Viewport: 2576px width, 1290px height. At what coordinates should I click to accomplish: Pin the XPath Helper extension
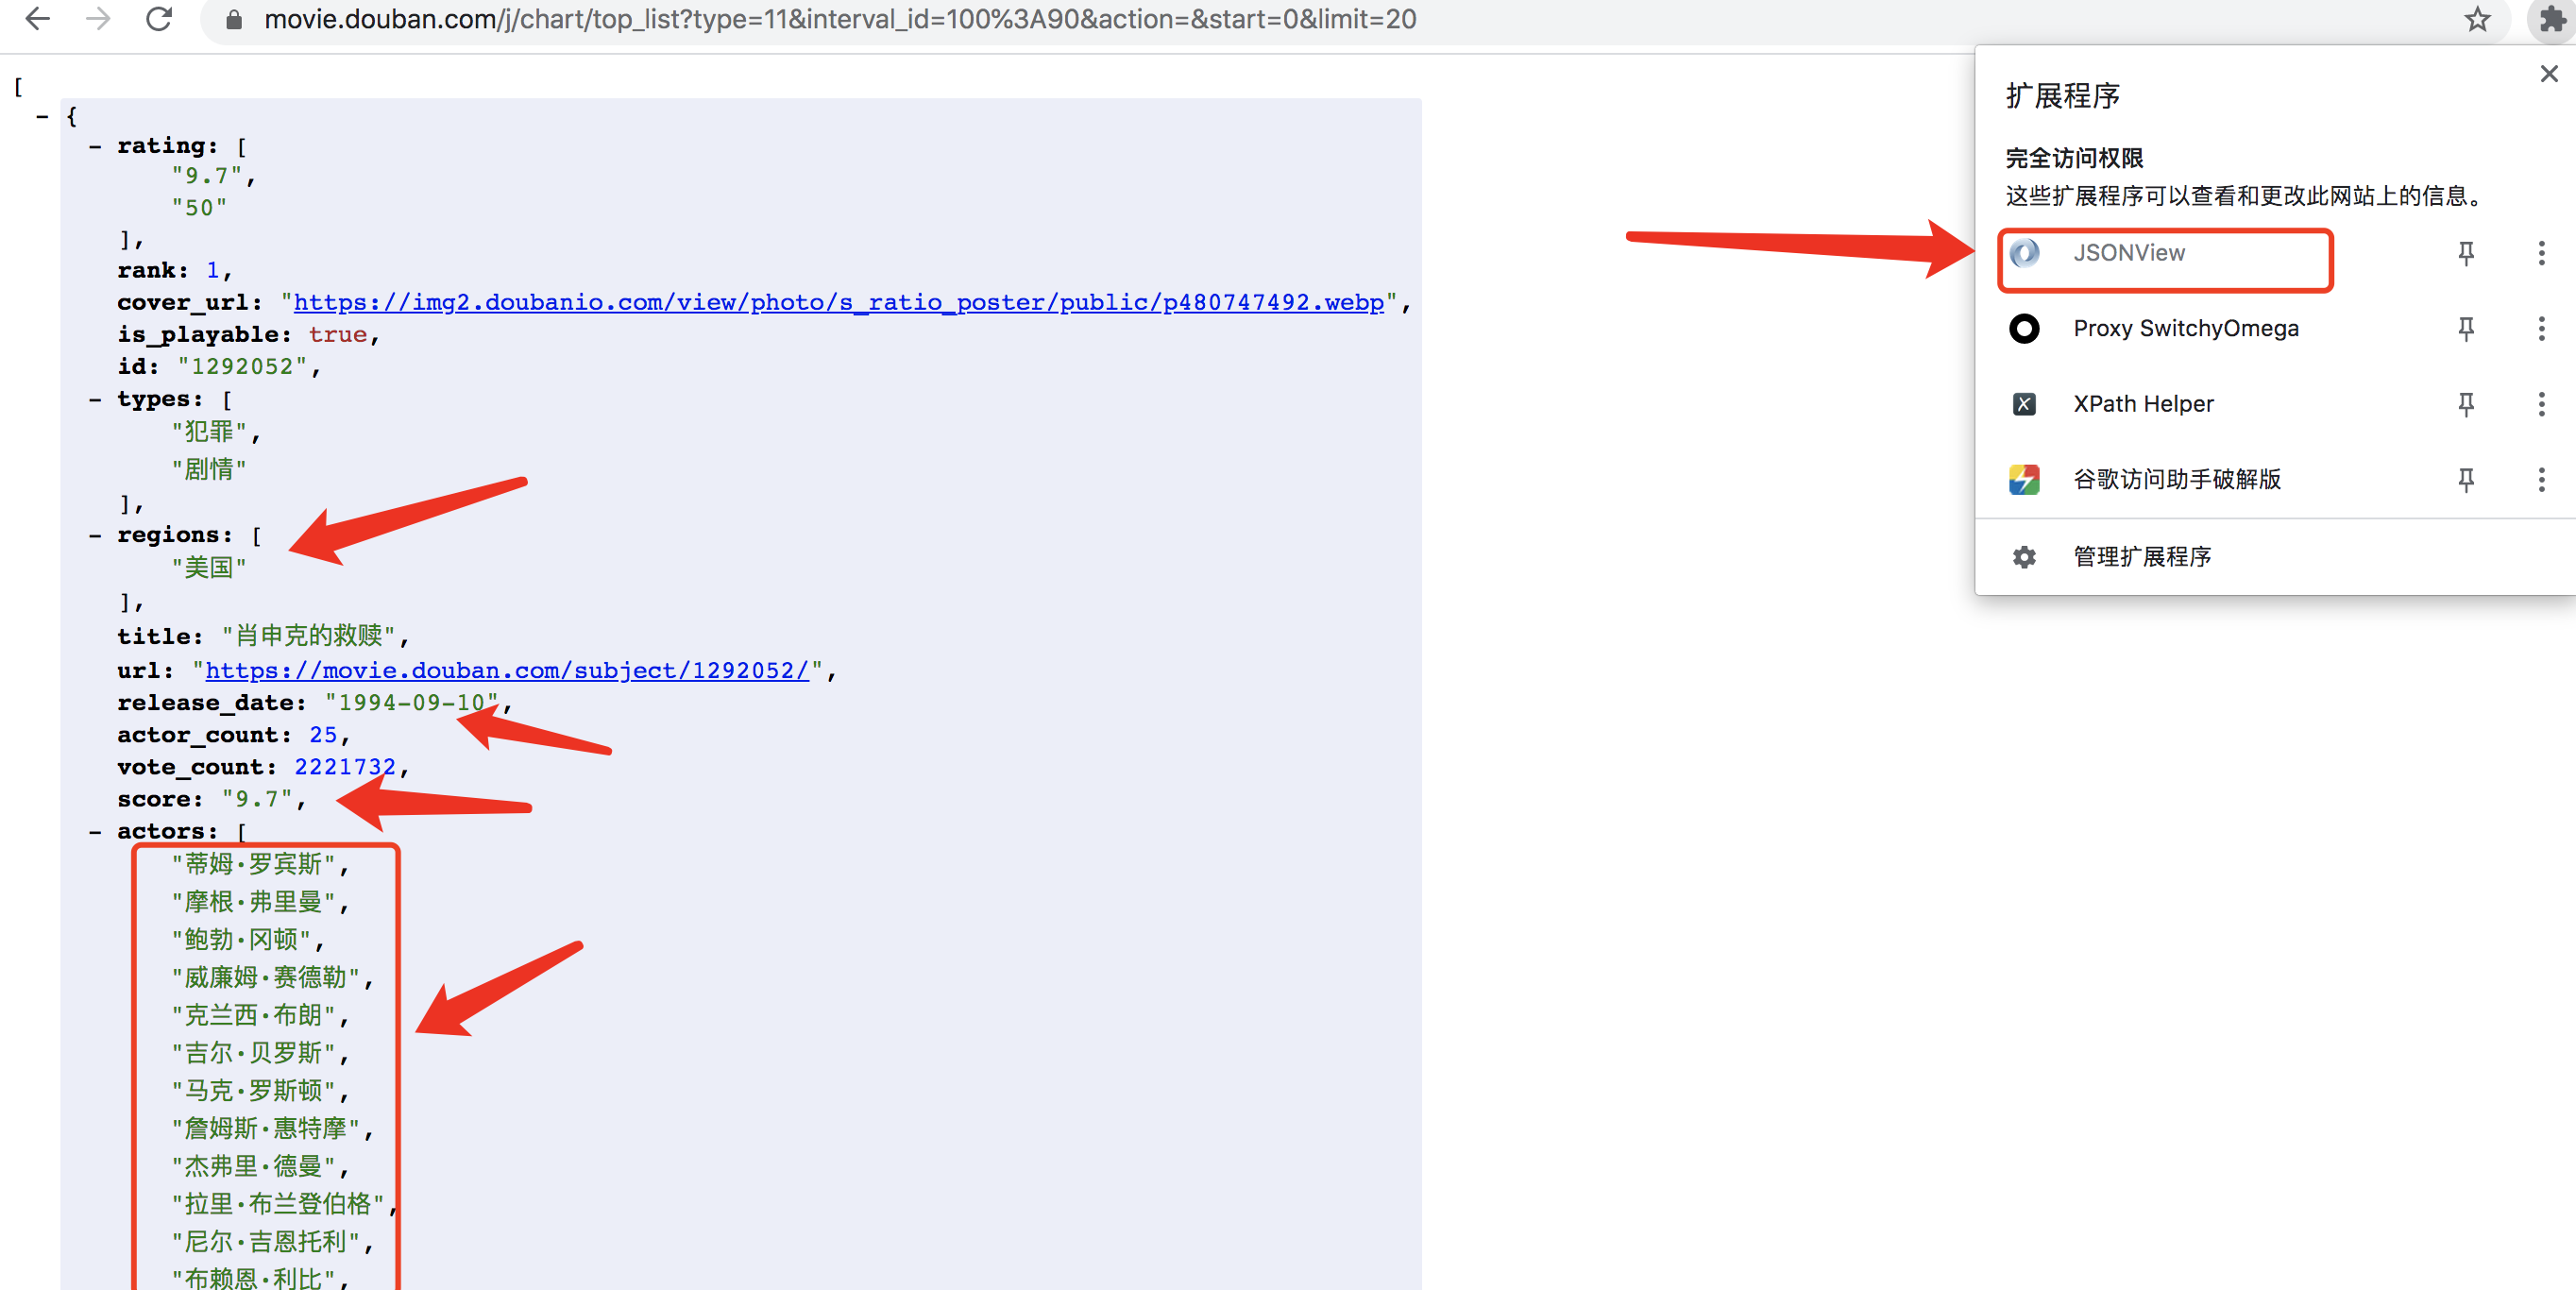point(2466,404)
